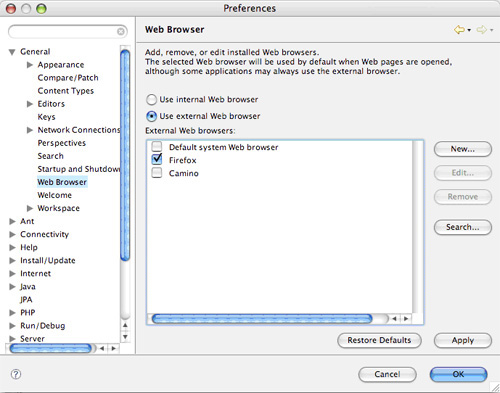
Task: Select Use internal Web browser radio
Action: [151, 100]
